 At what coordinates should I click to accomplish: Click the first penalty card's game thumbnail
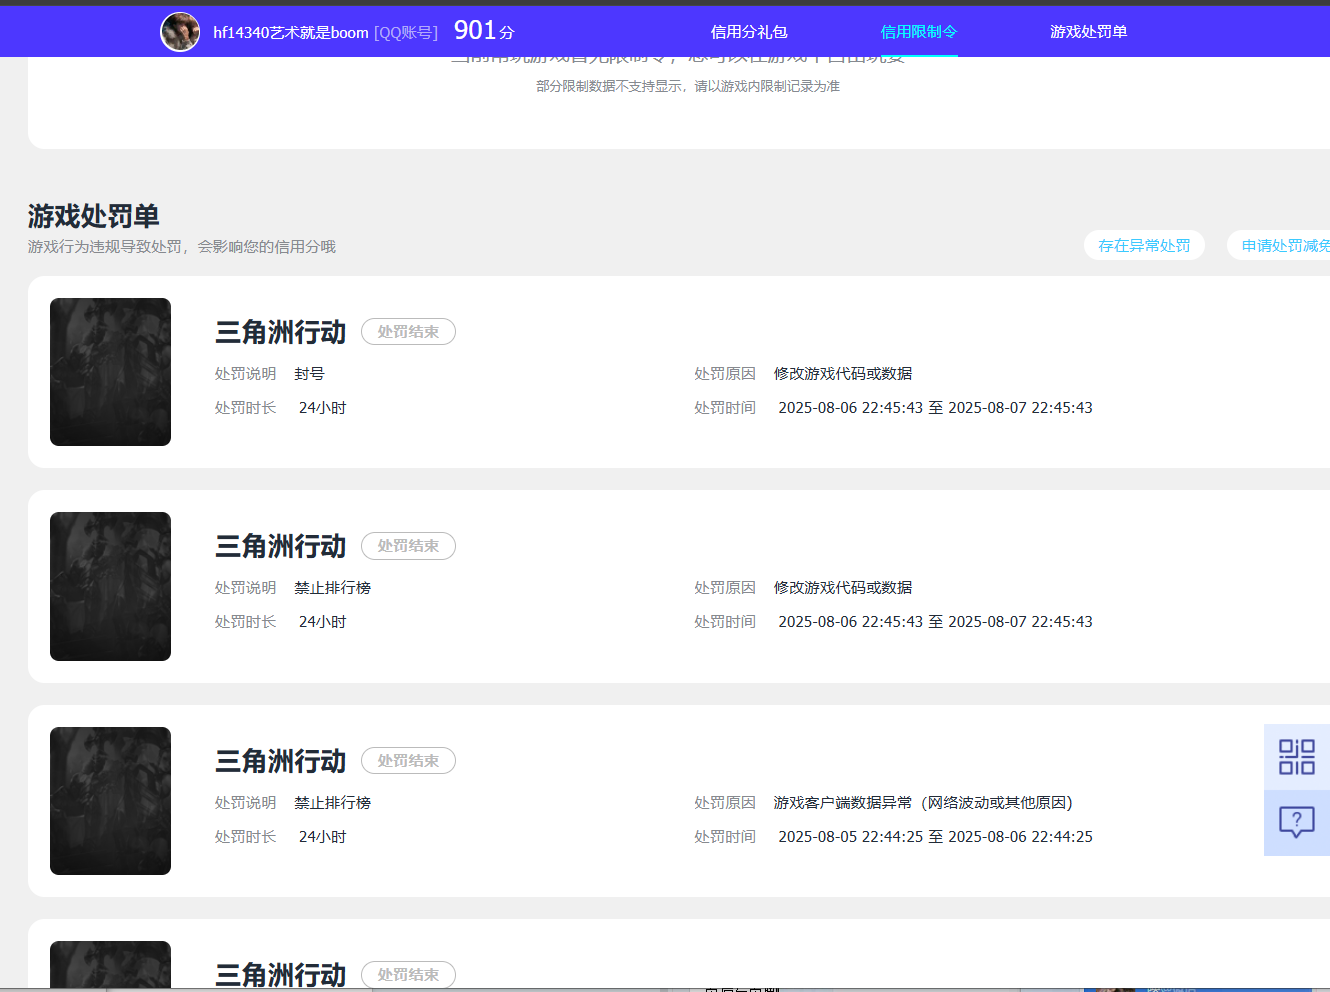tap(110, 371)
